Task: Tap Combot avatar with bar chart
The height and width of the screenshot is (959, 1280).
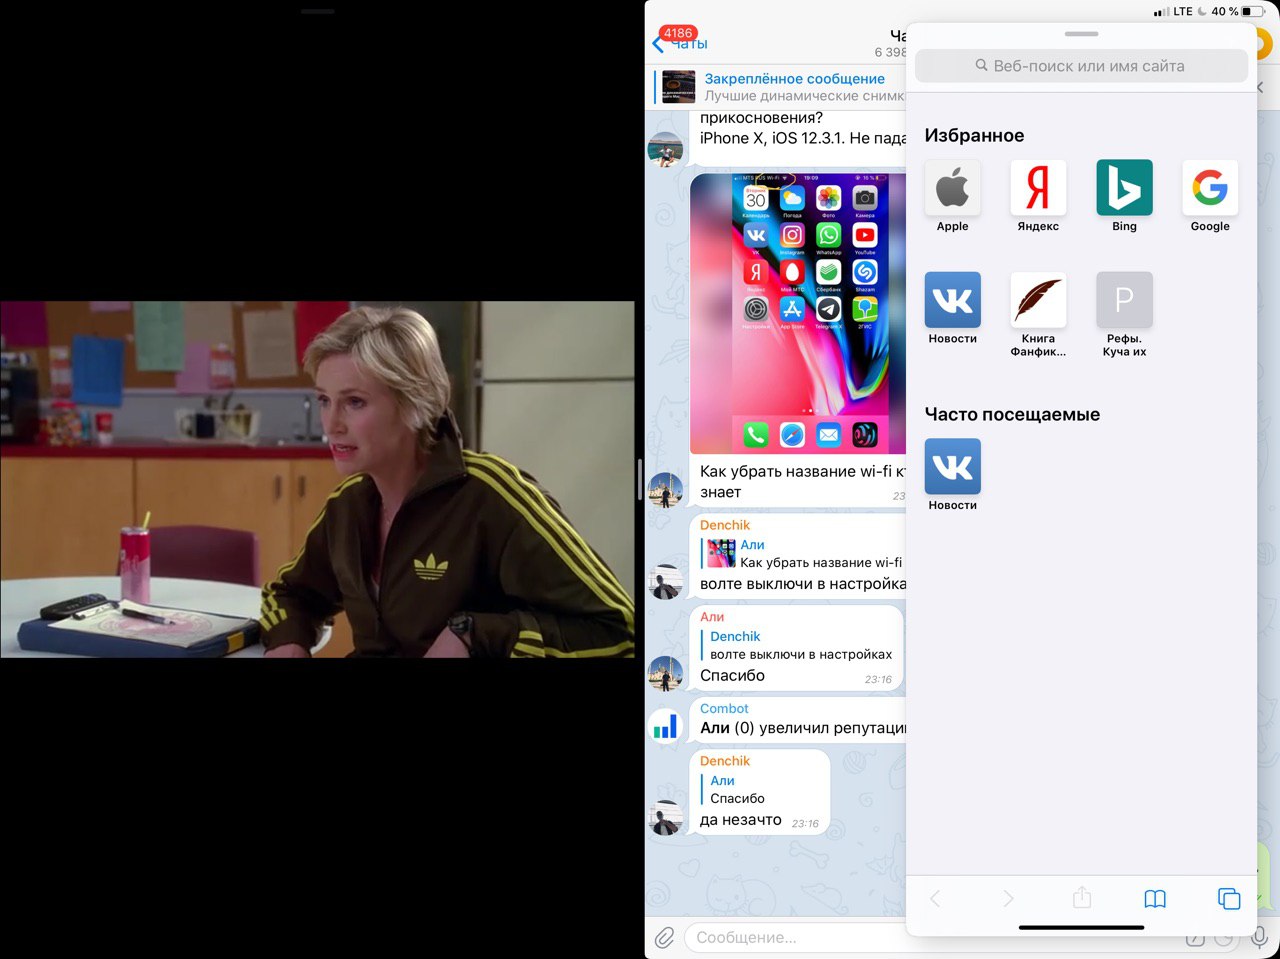Action: coord(665,726)
